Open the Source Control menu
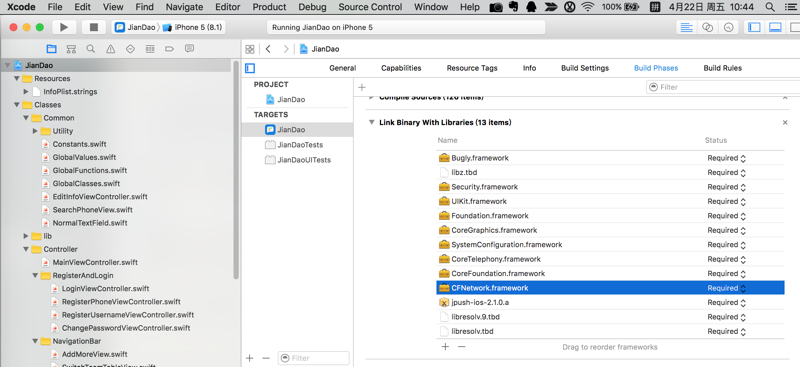800x367 pixels. (x=370, y=7)
